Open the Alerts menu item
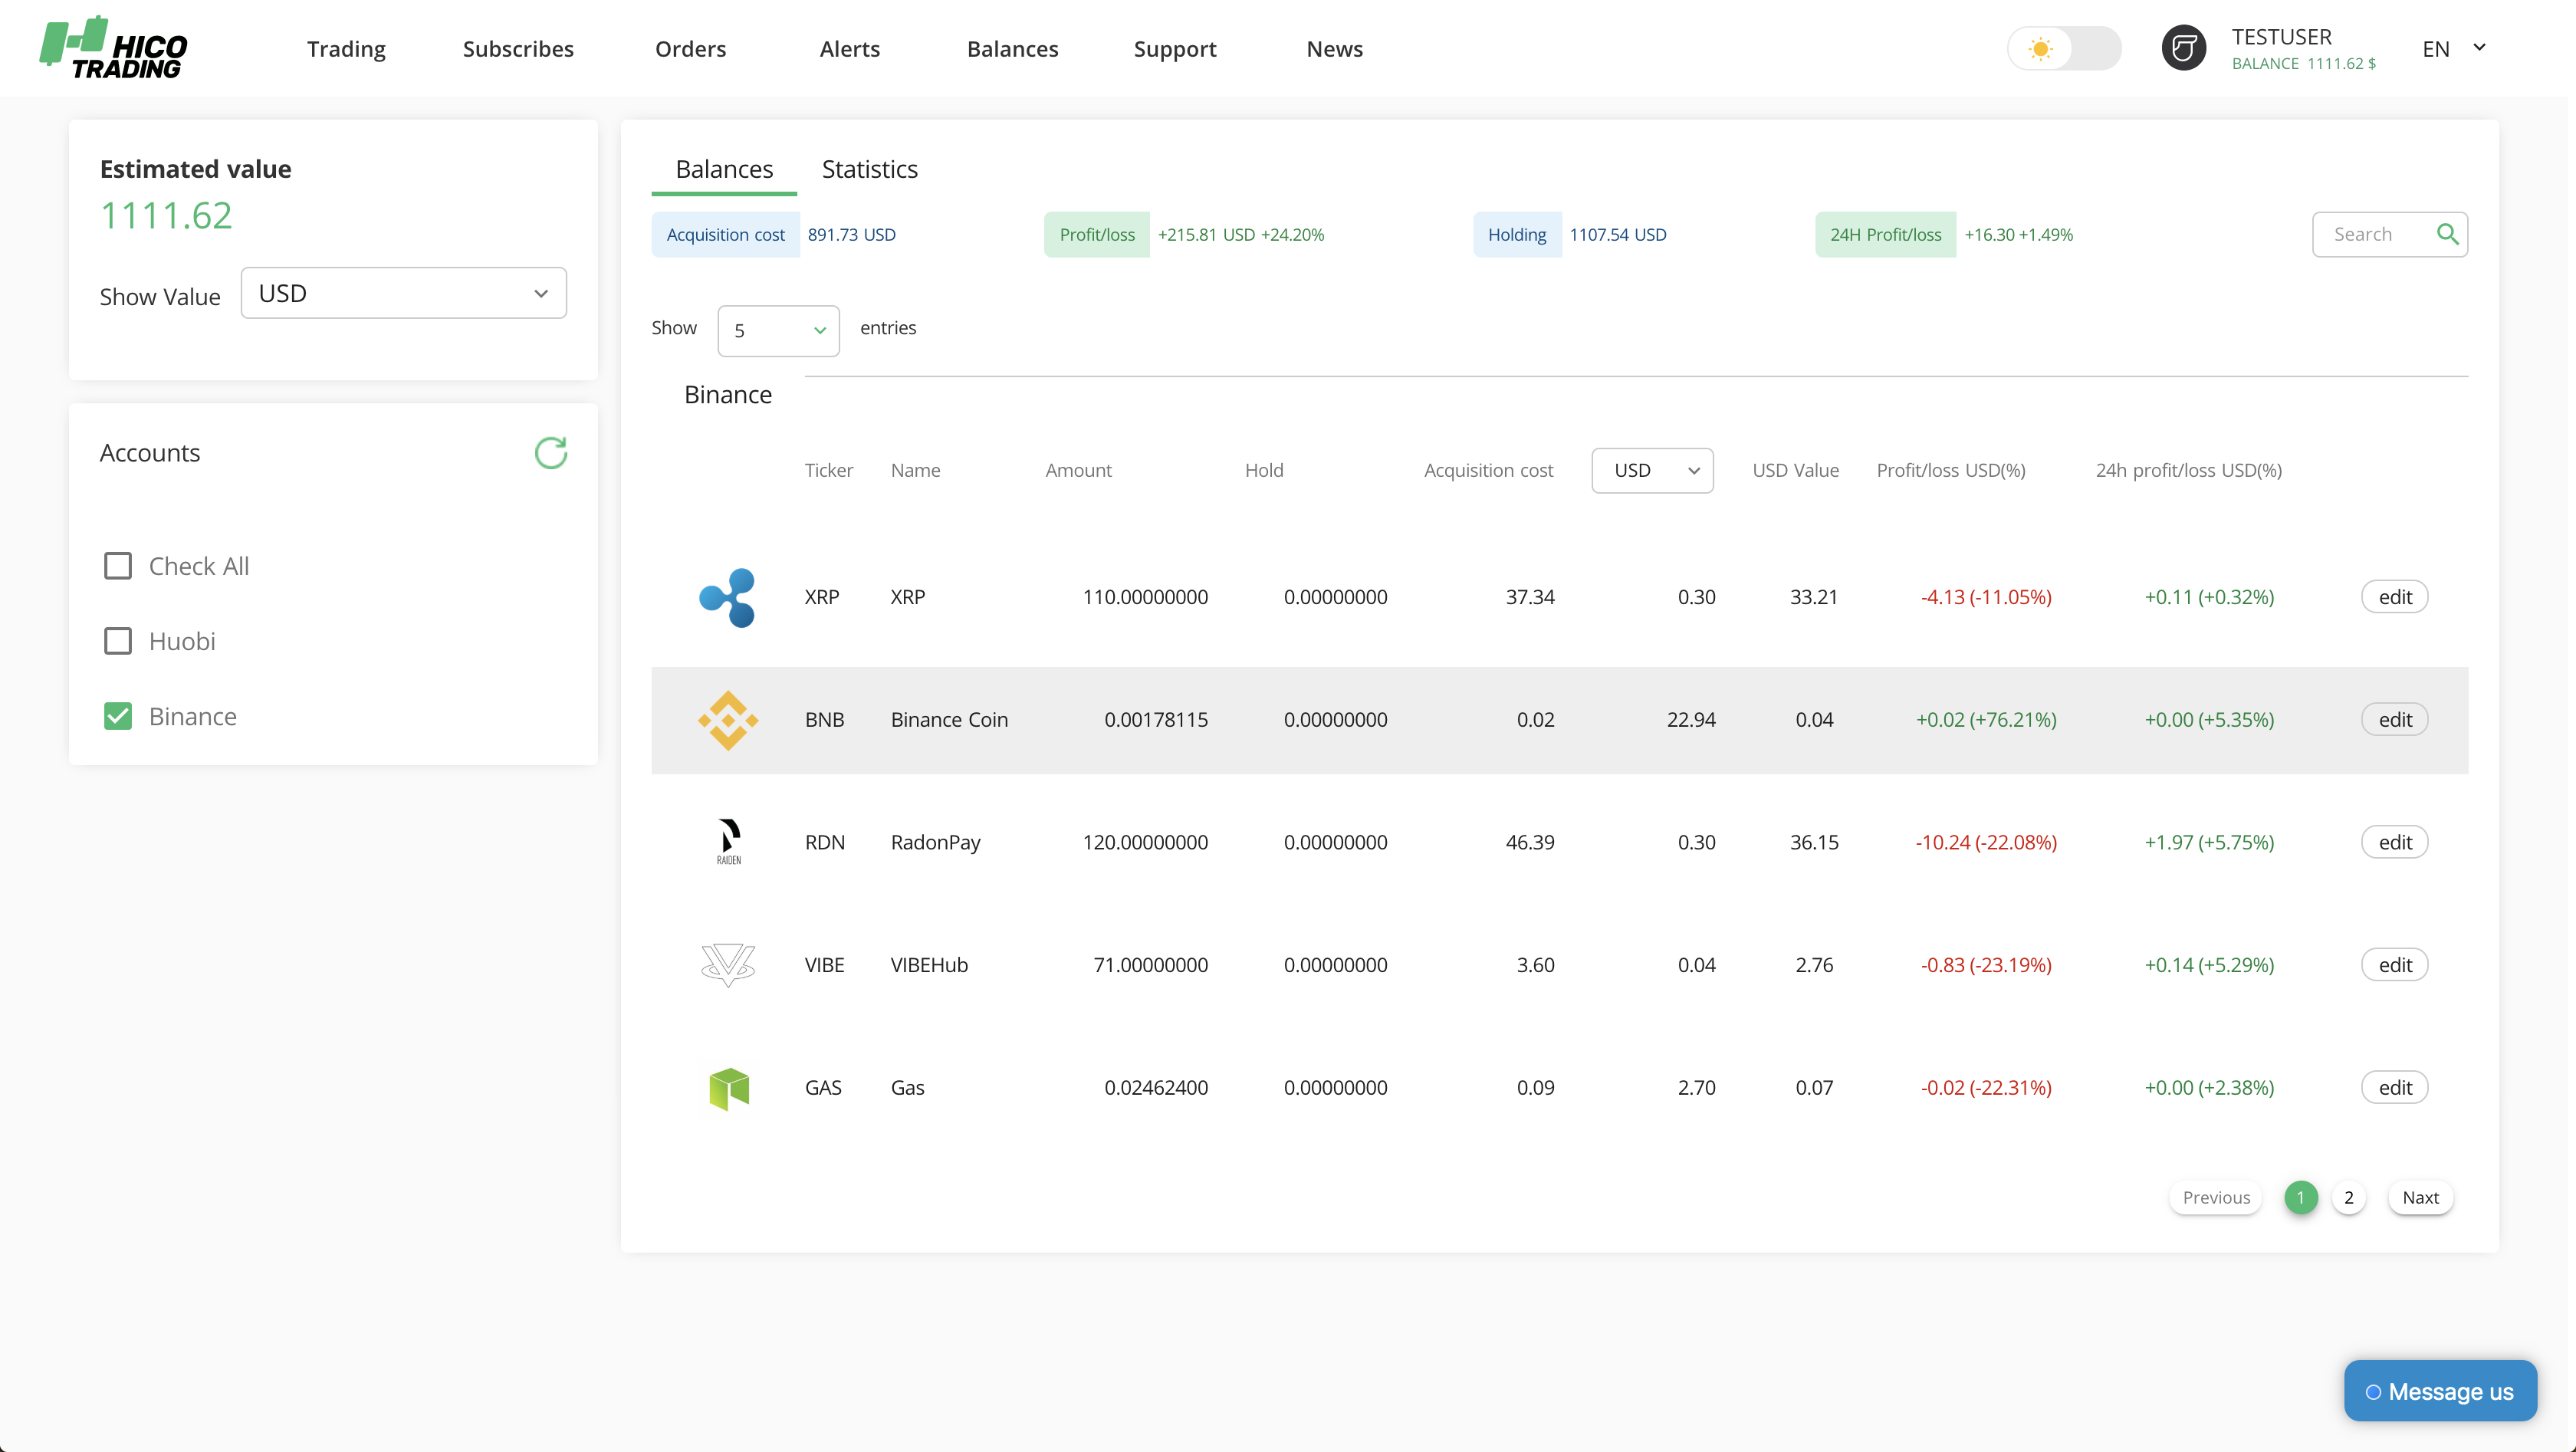This screenshot has width=2576, height=1452. tap(849, 49)
